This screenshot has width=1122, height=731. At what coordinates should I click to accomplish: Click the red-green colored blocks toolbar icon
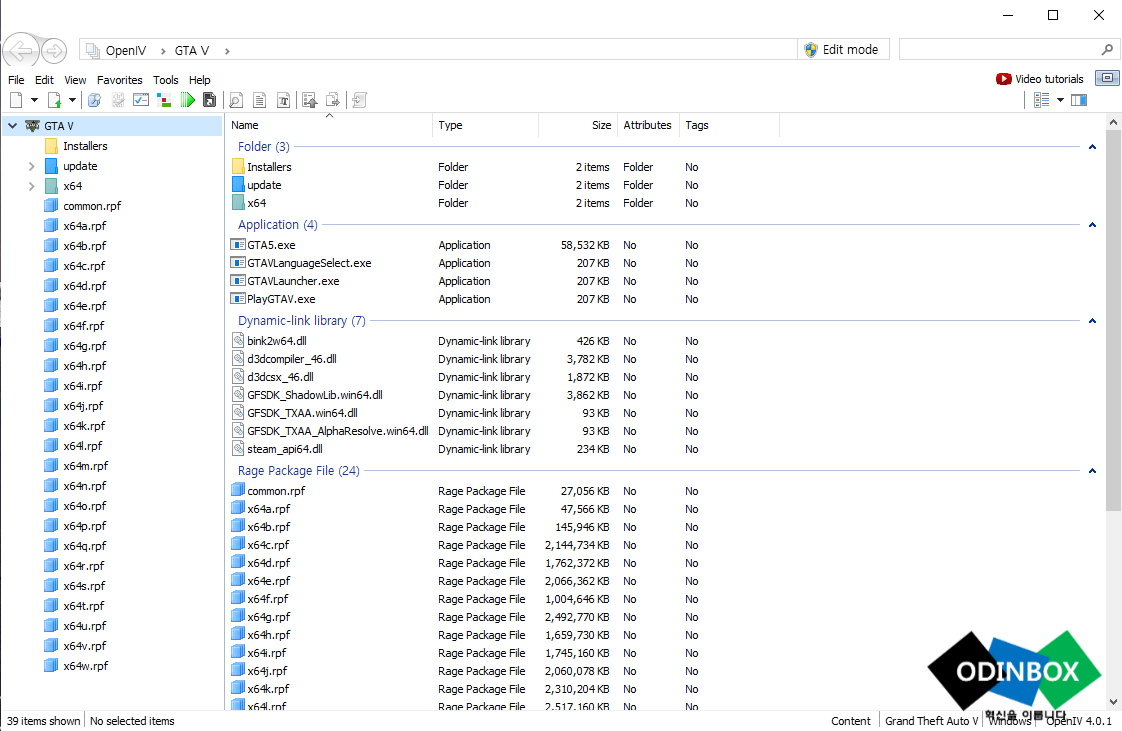point(164,100)
